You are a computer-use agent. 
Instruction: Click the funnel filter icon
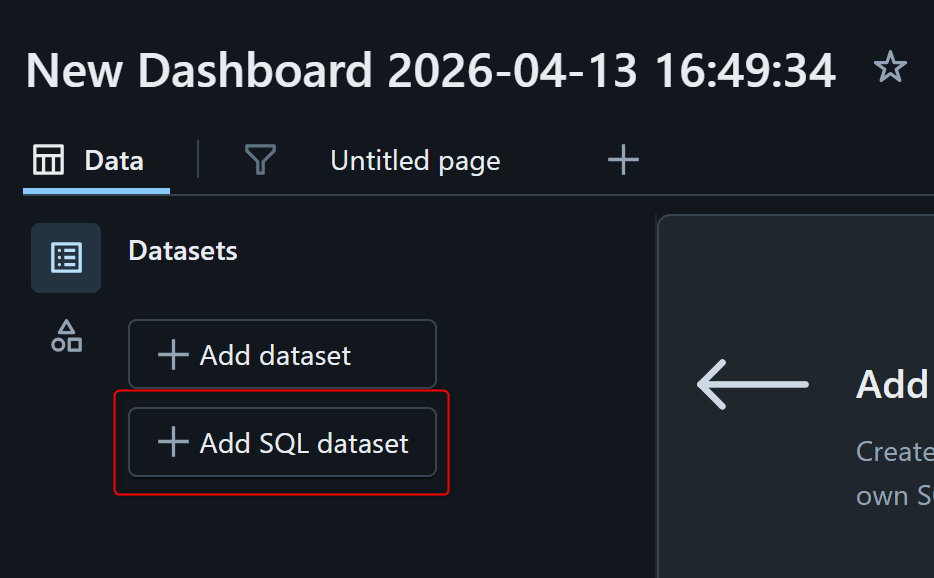pos(260,160)
